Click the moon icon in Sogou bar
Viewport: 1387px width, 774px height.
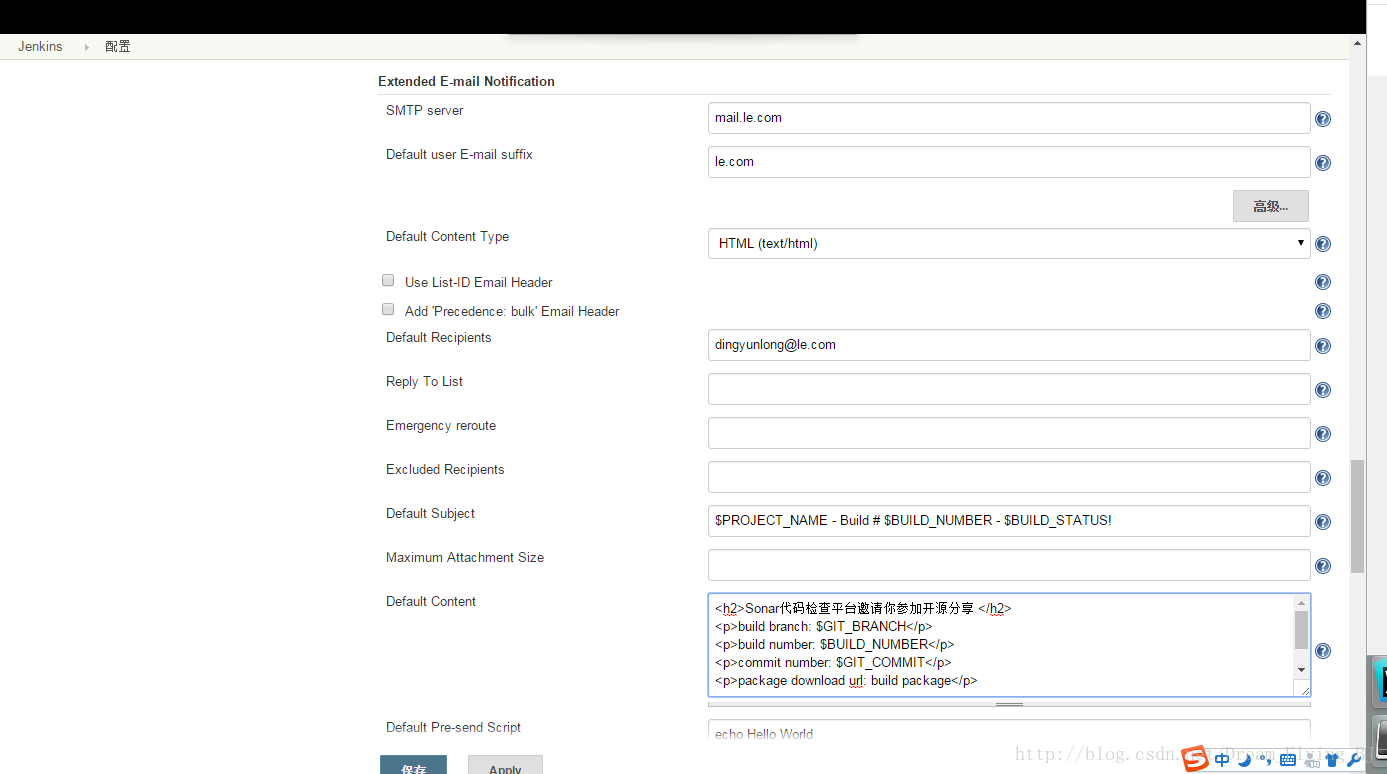tap(1244, 760)
